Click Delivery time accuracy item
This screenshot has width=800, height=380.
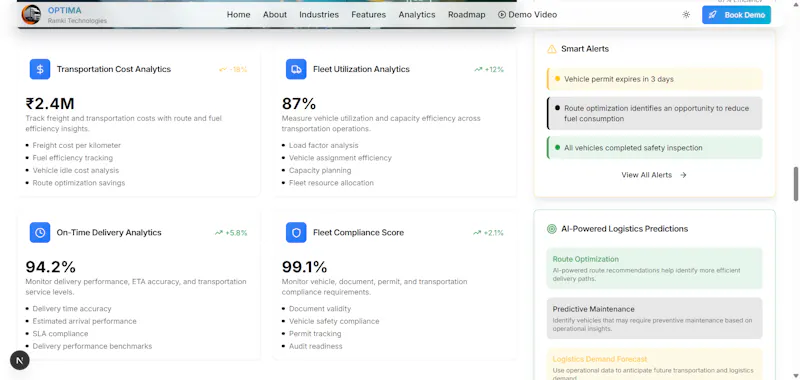(x=71, y=309)
